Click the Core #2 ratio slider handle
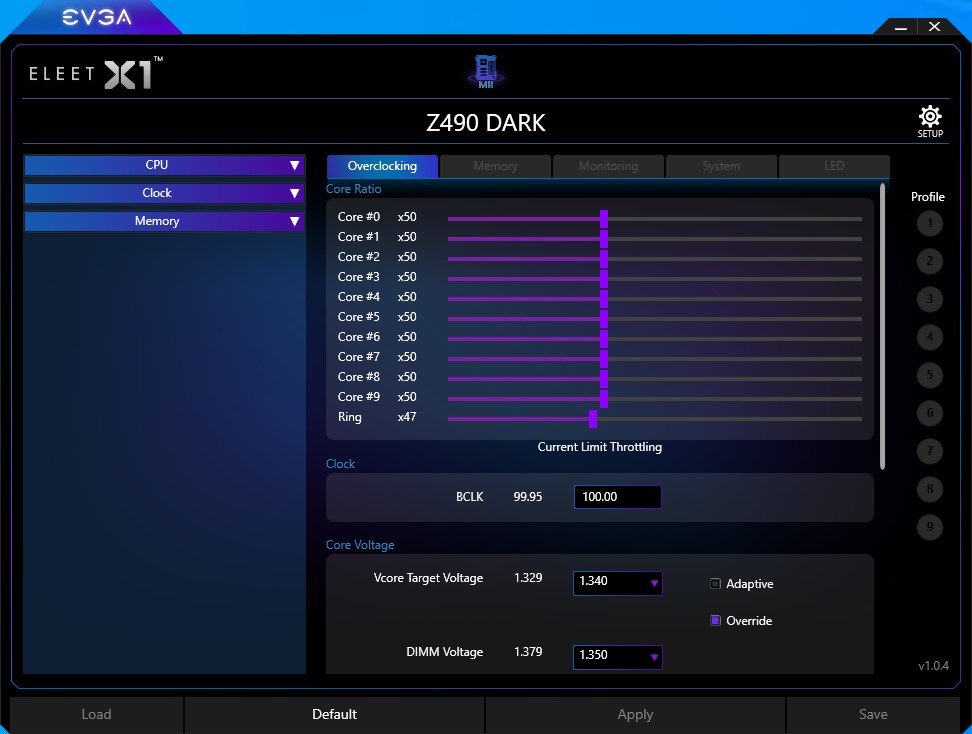Screen dimensions: 972x734 tap(604, 259)
